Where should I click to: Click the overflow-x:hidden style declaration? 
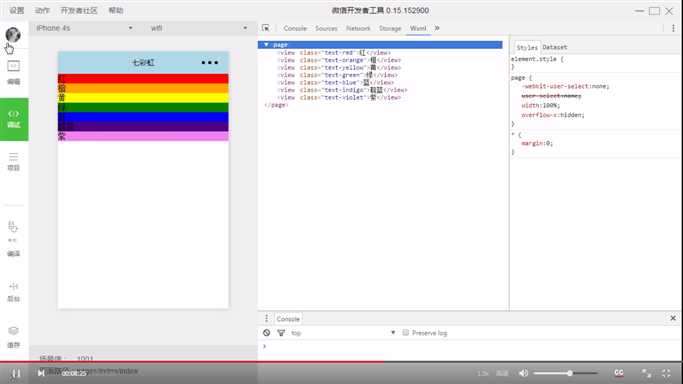tap(553, 115)
